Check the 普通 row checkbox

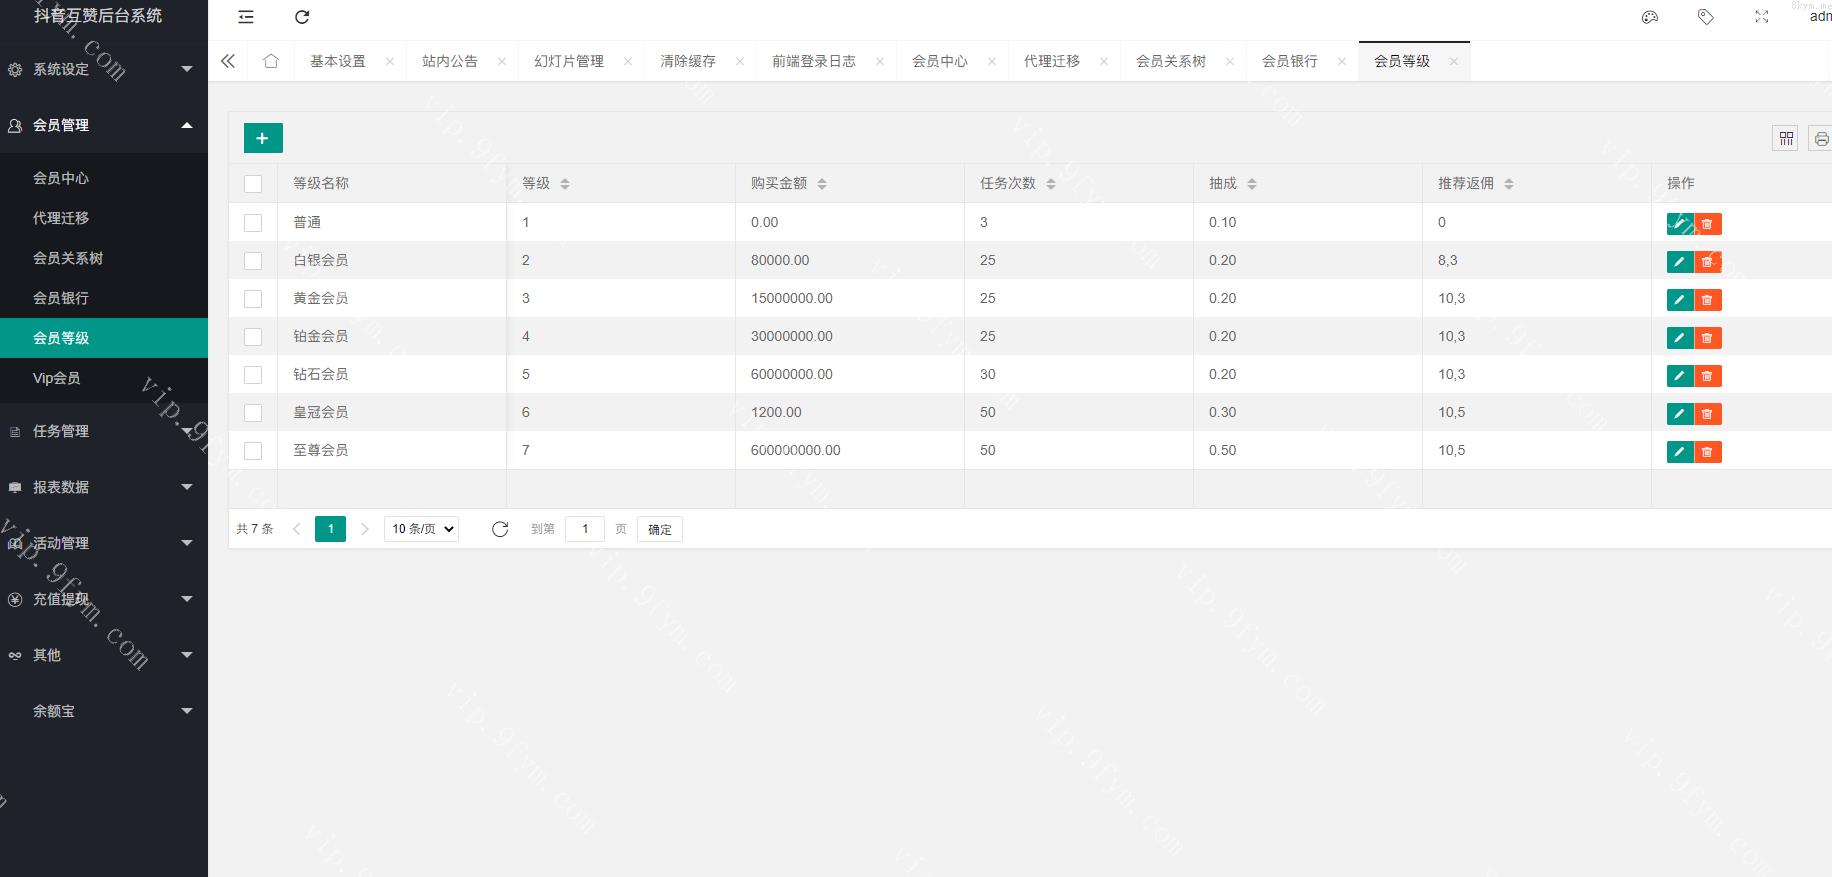pos(253,223)
